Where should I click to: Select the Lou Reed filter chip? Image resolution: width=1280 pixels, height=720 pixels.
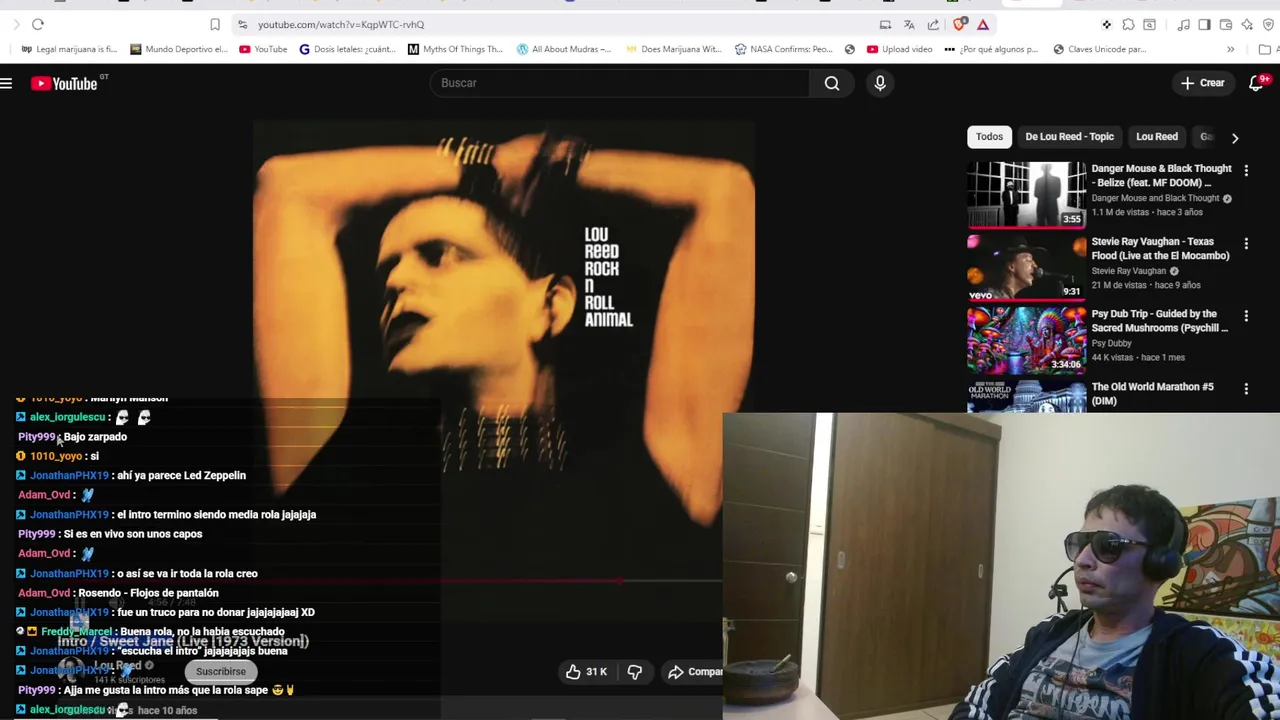click(x=1157, y=137)
